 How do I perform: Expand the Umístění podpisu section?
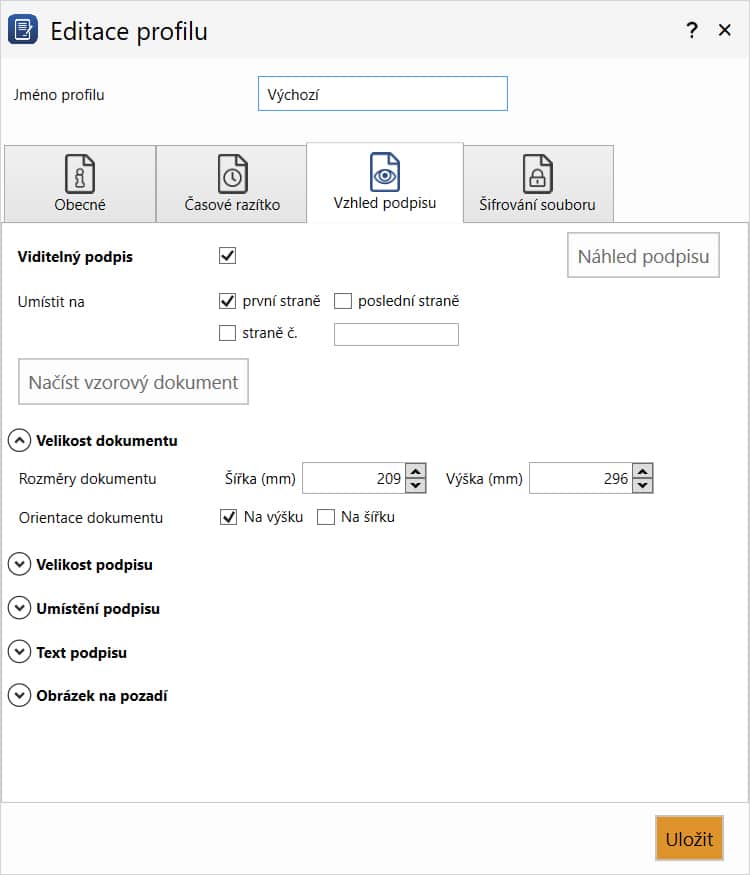[x=20, y=608]
